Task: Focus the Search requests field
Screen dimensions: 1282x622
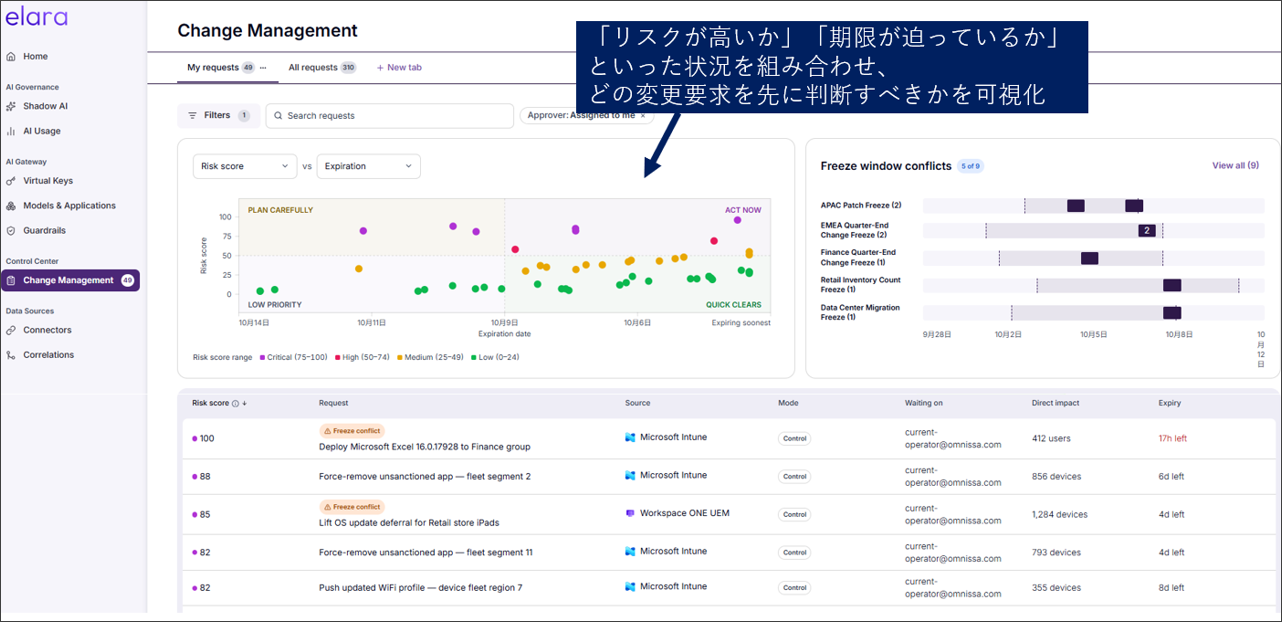Action: 390,116
